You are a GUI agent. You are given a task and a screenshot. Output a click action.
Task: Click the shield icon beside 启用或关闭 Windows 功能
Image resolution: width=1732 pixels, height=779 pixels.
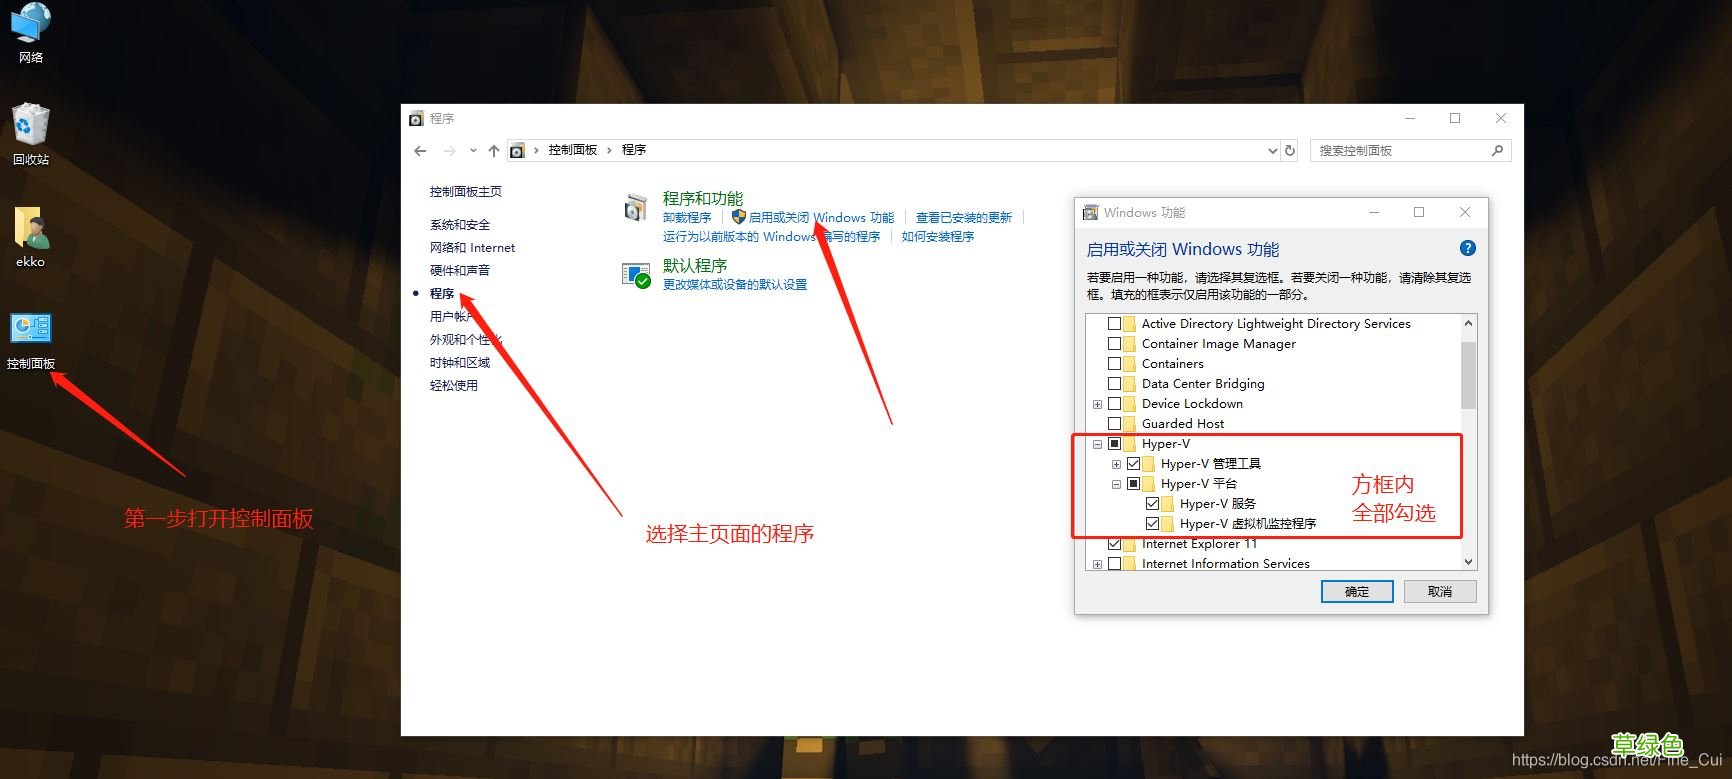[739, 217]
